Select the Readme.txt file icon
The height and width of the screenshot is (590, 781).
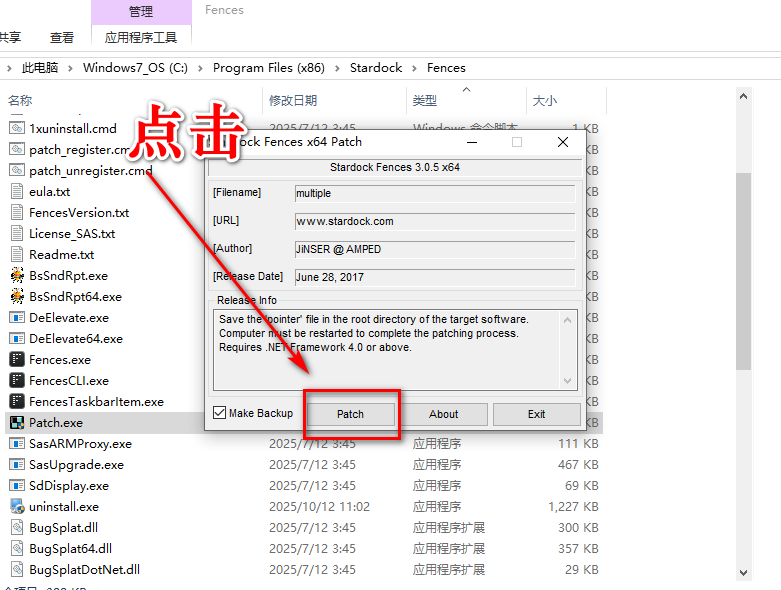pyautogui.click(x=17, y=254)
